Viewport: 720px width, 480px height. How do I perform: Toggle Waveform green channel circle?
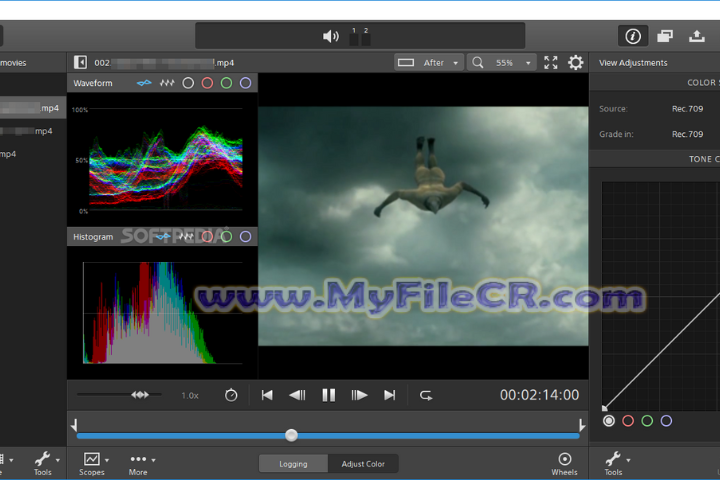click(226, 83)
